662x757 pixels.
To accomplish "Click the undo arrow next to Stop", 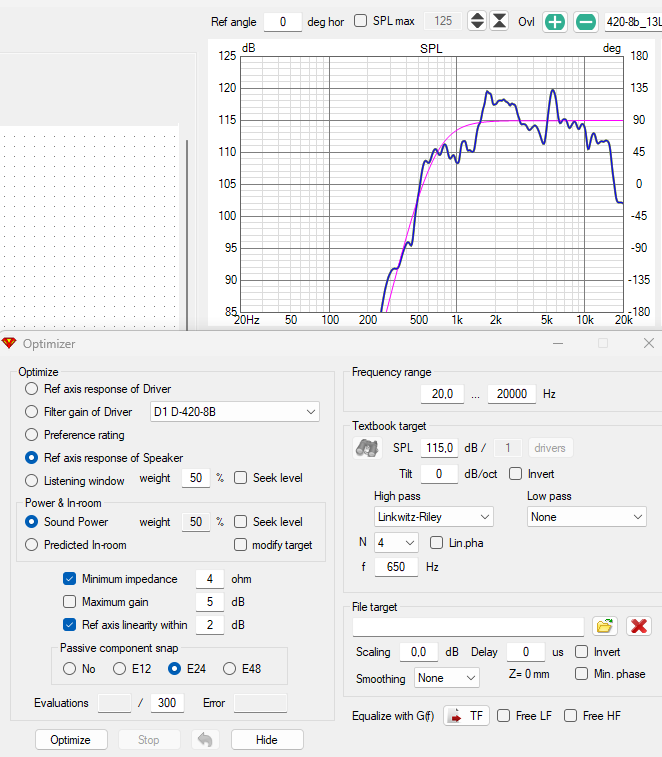I will (205, 740).
